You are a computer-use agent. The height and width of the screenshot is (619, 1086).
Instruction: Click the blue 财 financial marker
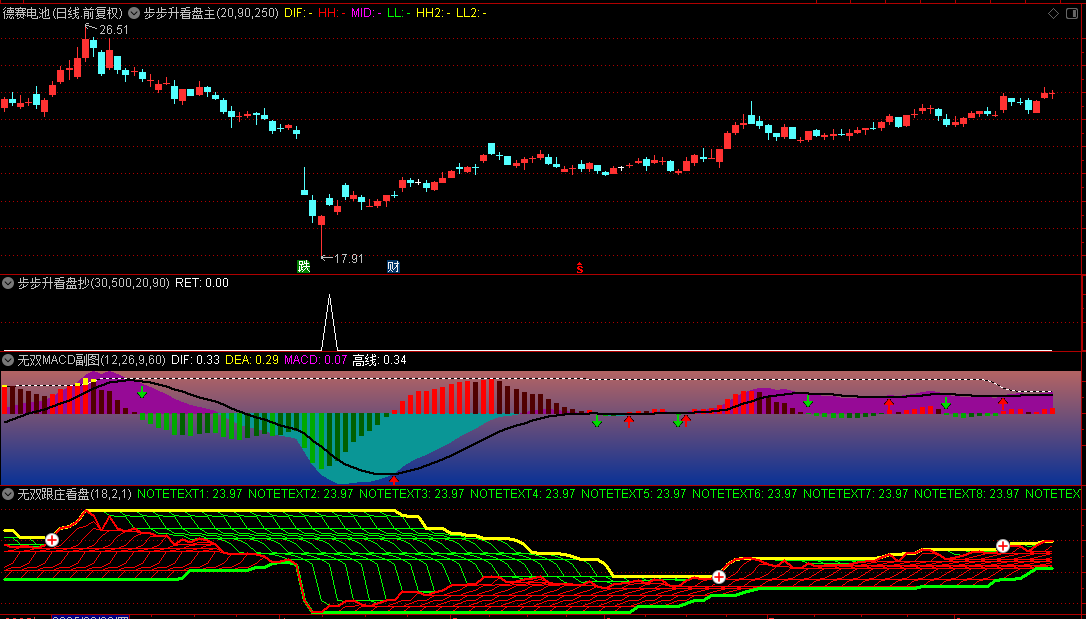[x=394, y=266]
